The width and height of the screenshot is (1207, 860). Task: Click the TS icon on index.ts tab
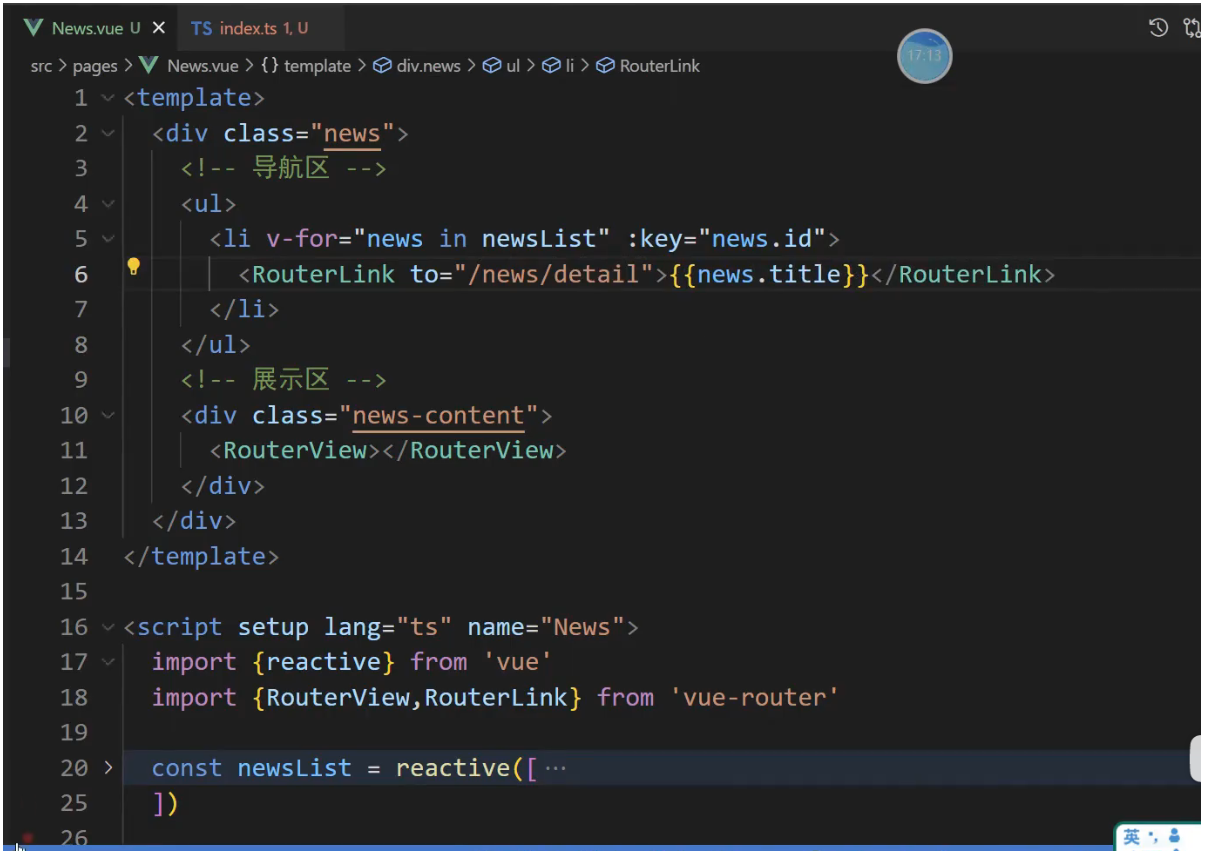pos(202,28)
